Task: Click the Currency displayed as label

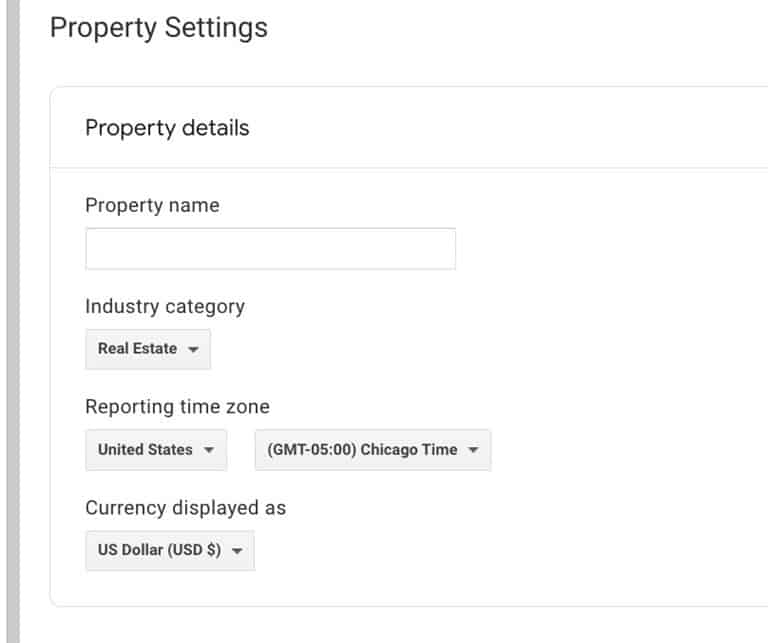Action: [185, 508]
